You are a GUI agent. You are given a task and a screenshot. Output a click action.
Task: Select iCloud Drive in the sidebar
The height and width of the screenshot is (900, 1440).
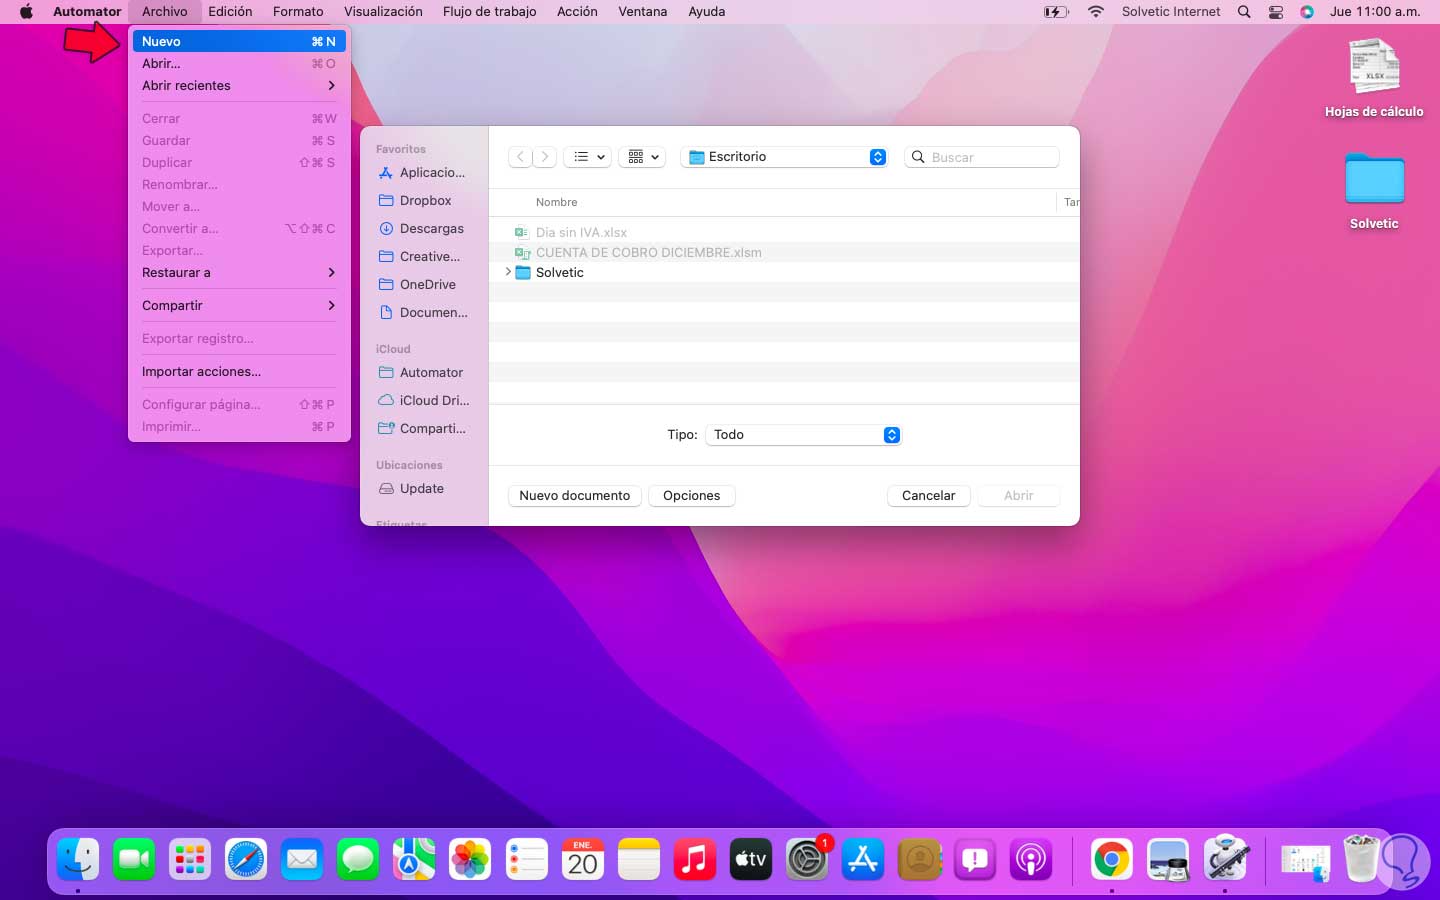(x=424, y=400)
